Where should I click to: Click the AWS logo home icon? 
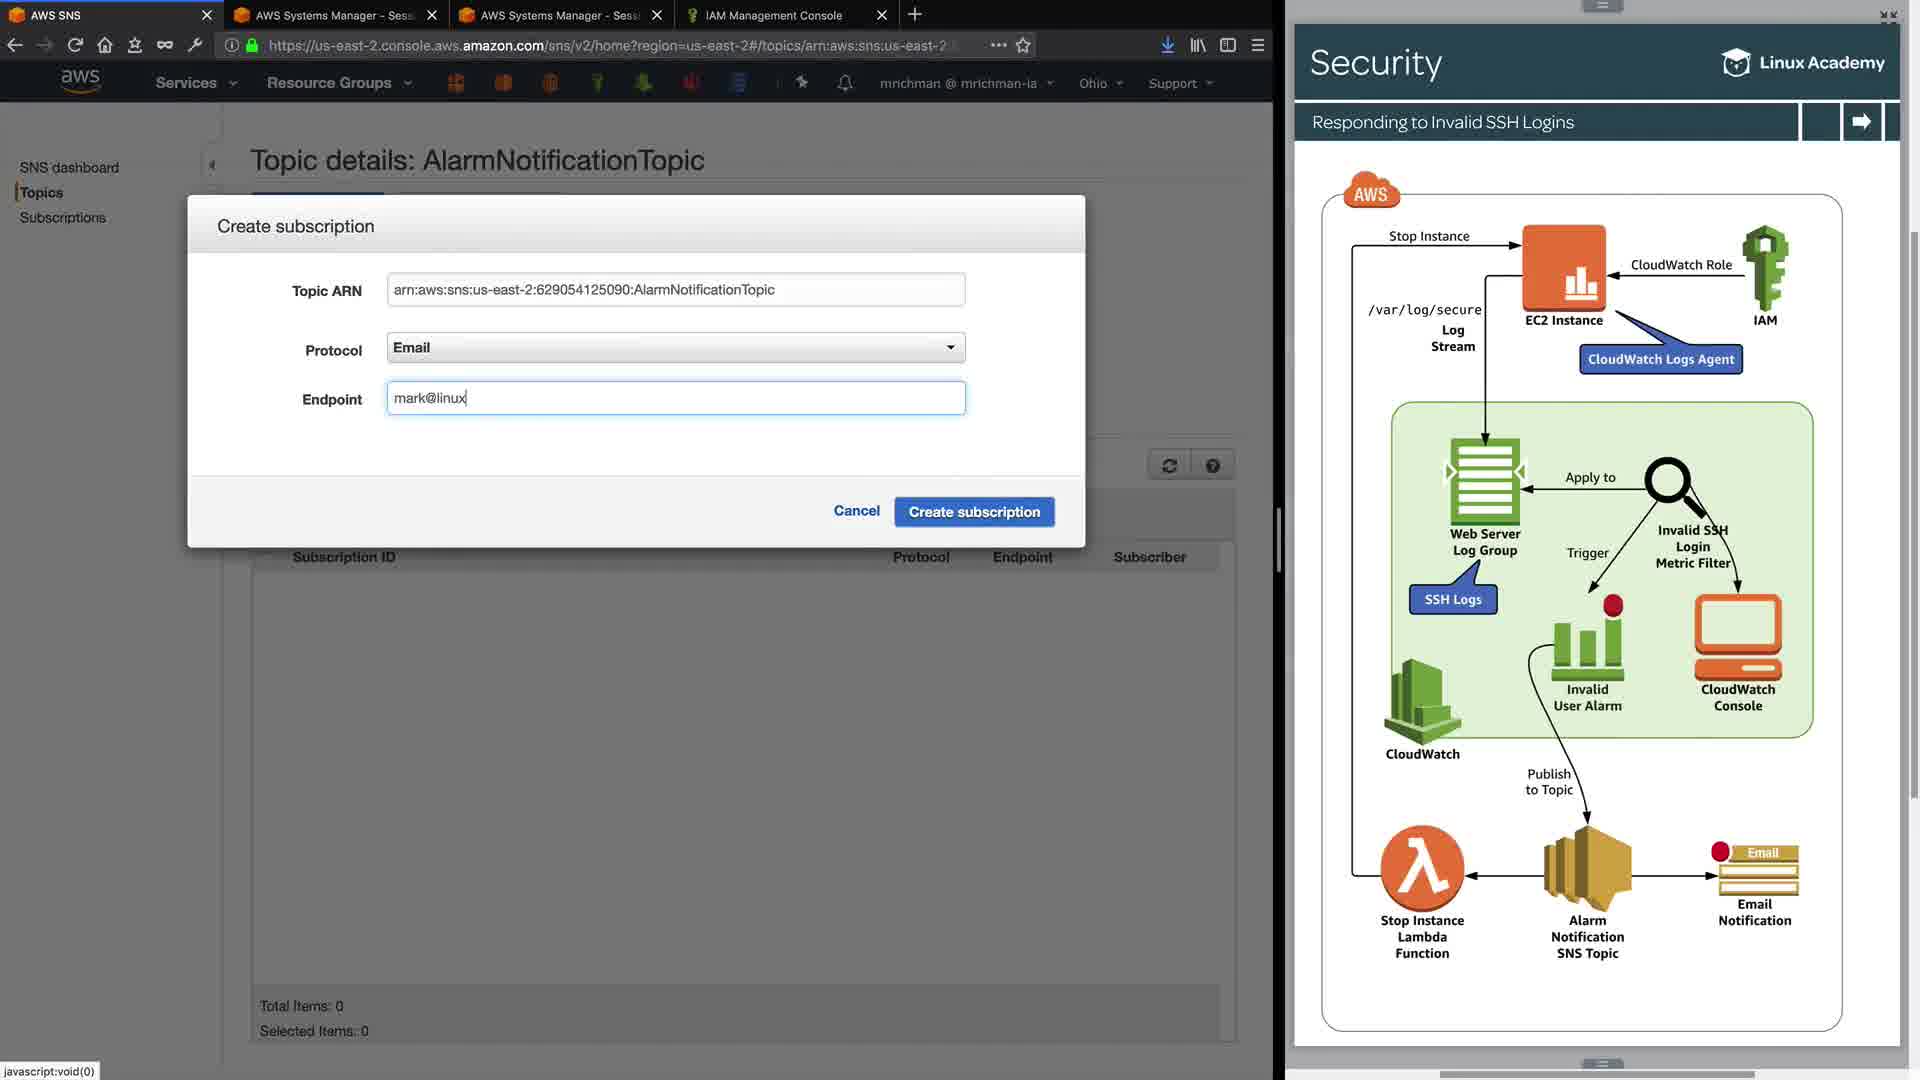point(80,81)
